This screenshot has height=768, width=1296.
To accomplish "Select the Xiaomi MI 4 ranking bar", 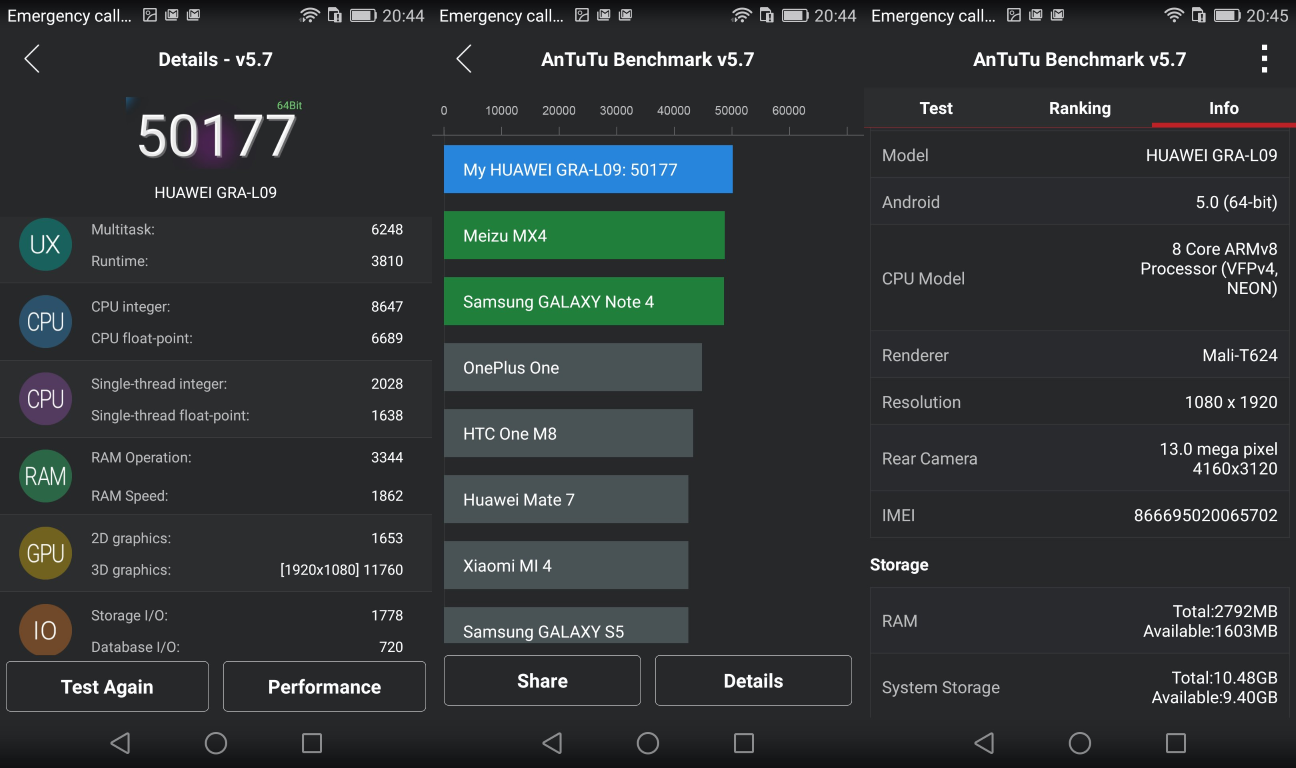I will coord(566,565).
